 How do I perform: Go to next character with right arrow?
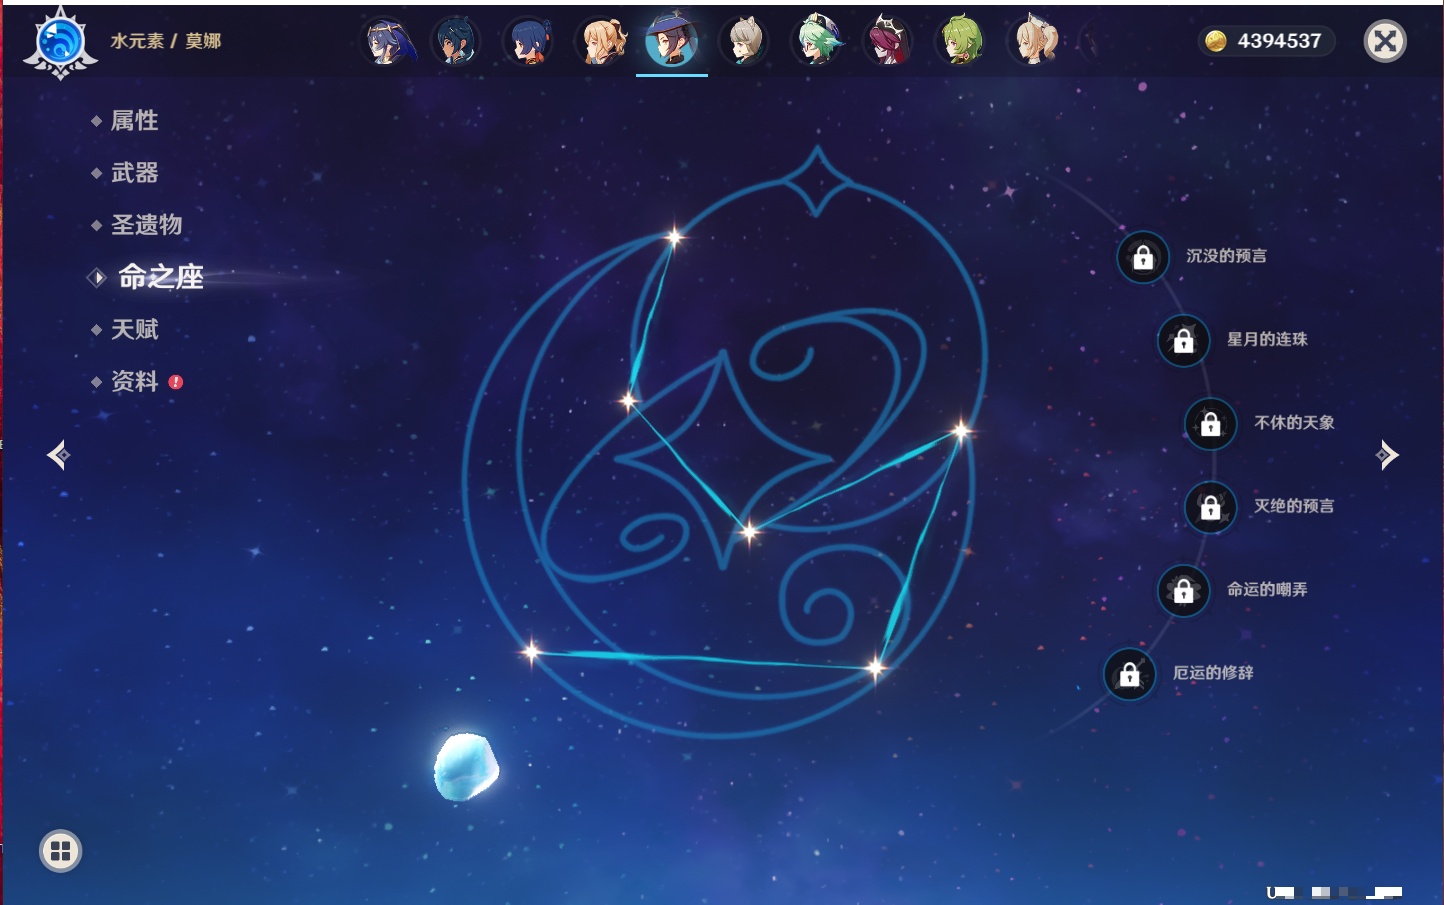point(1387,455)
